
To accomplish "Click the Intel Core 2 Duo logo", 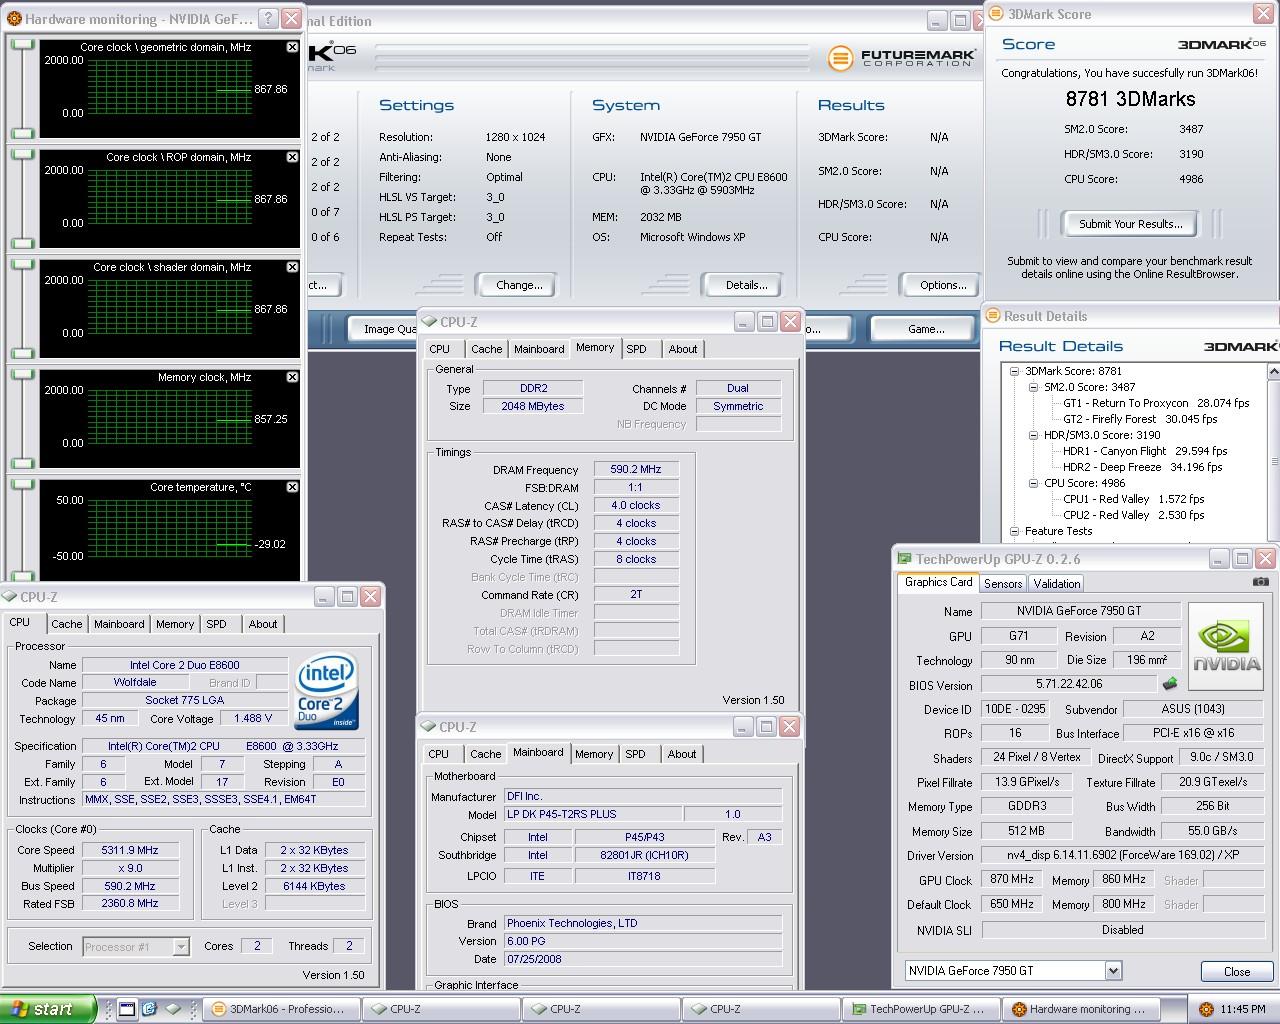I will (x=326, y=692).
